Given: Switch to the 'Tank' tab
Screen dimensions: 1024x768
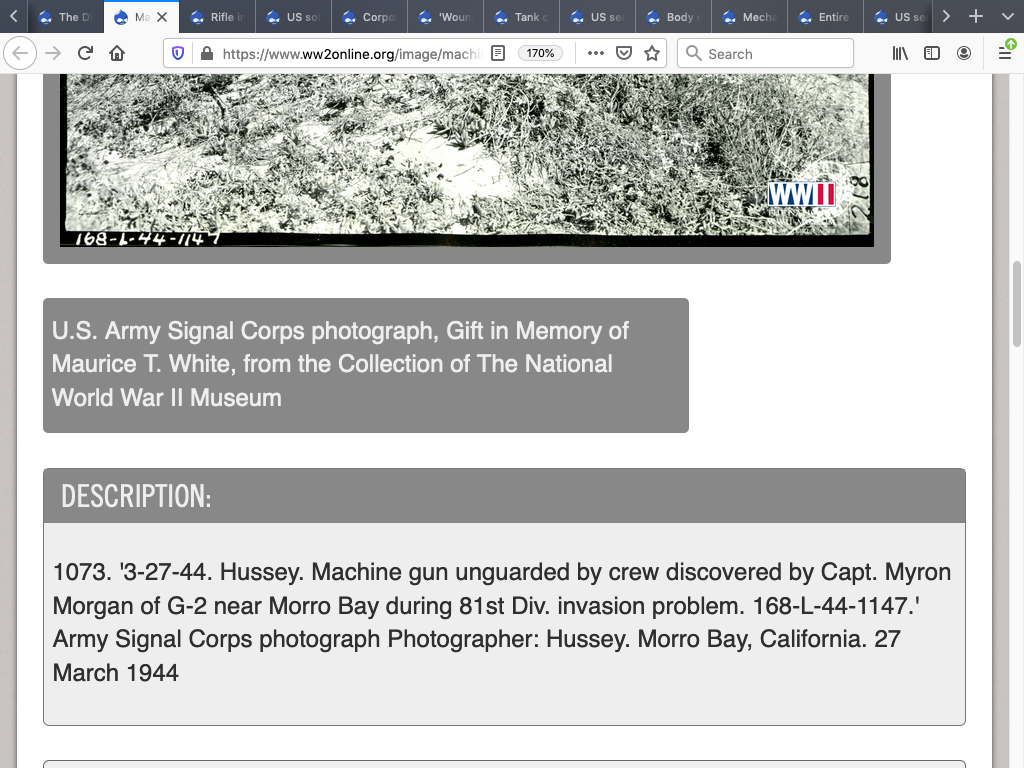Looking at the screenshot, I should (522, 17).
